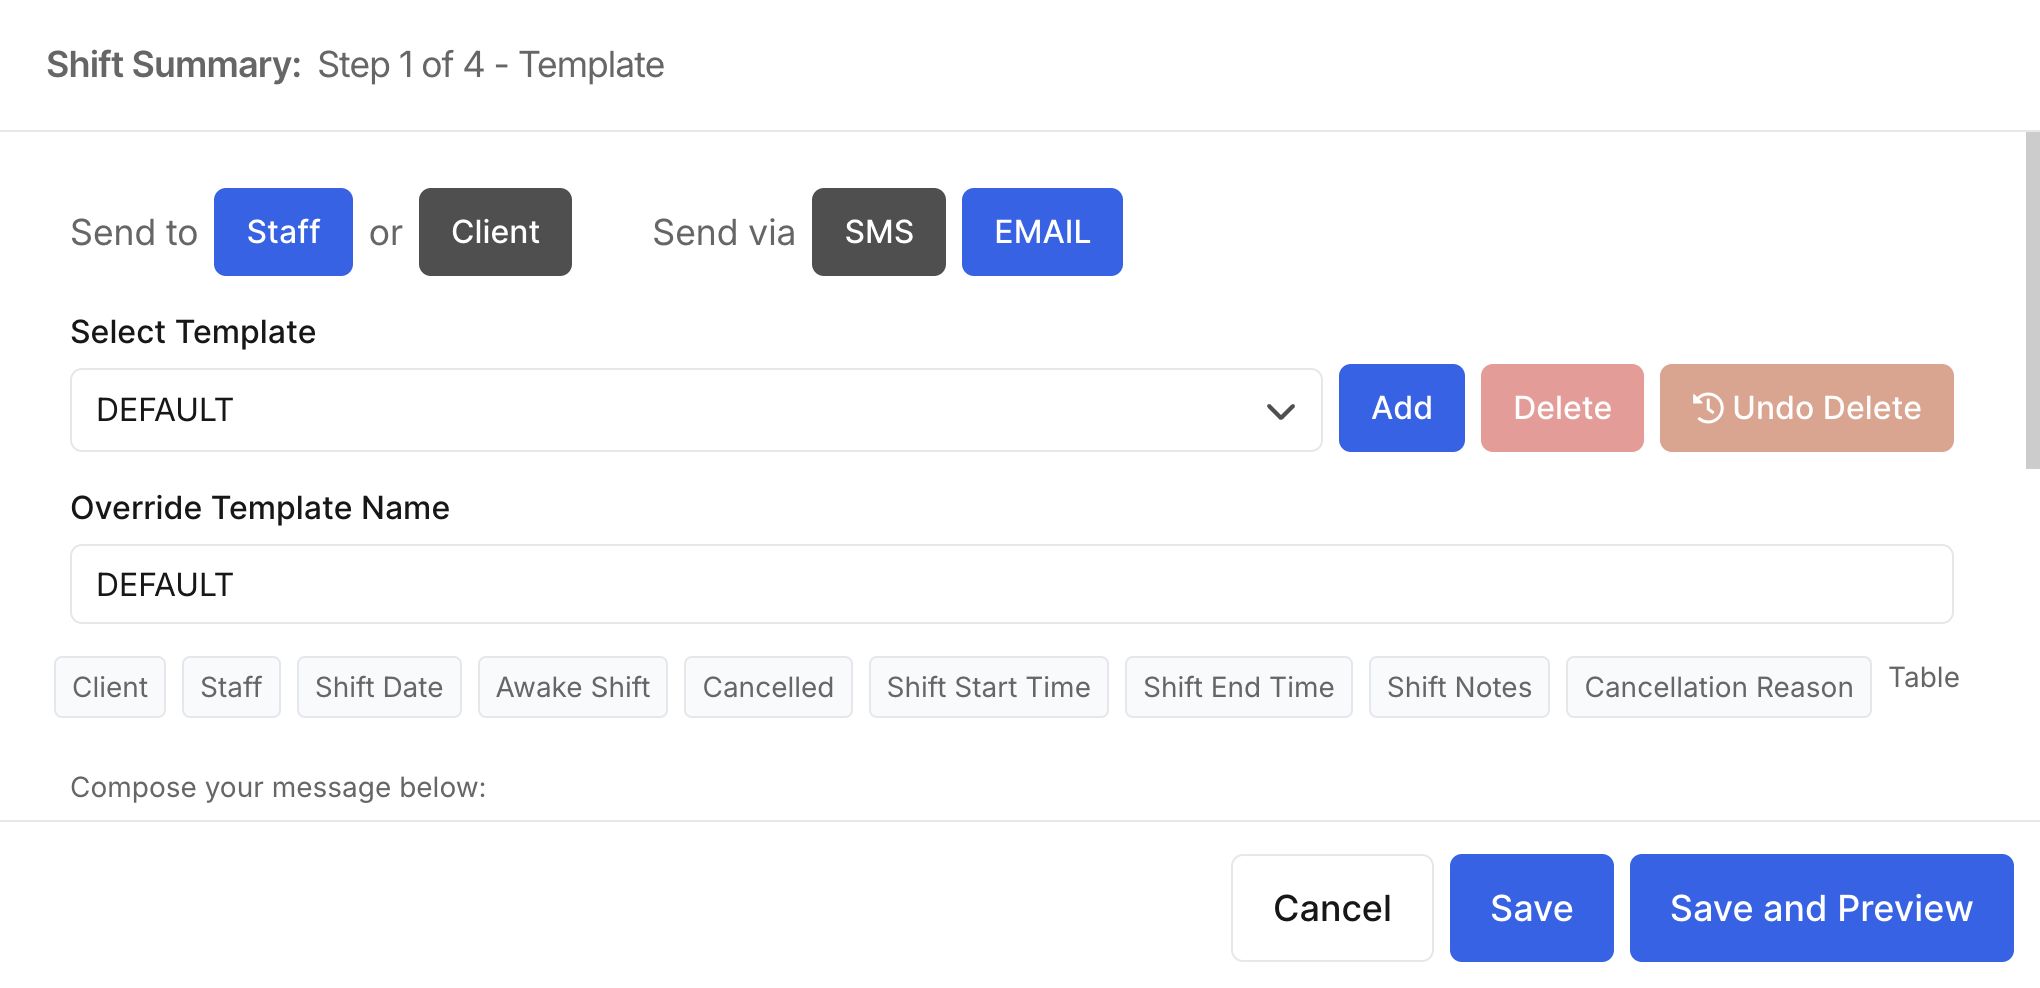Screen dimensions: 2040x988
Task: Choose SMS as send method
Action: coord(879,232)
